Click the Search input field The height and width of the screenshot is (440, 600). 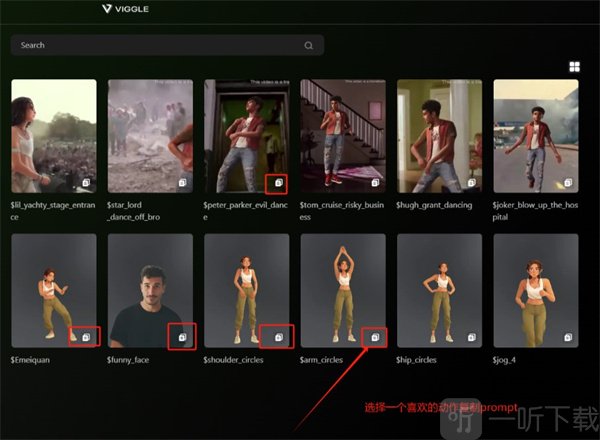click(167, 45)
